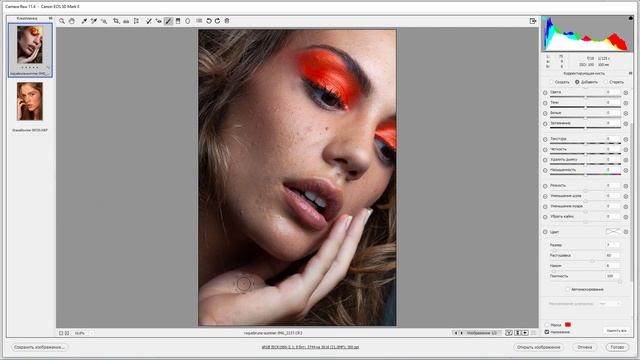Toggle histogram shadow clipping warning
This screenshot has height=360, width=640.
544,18
